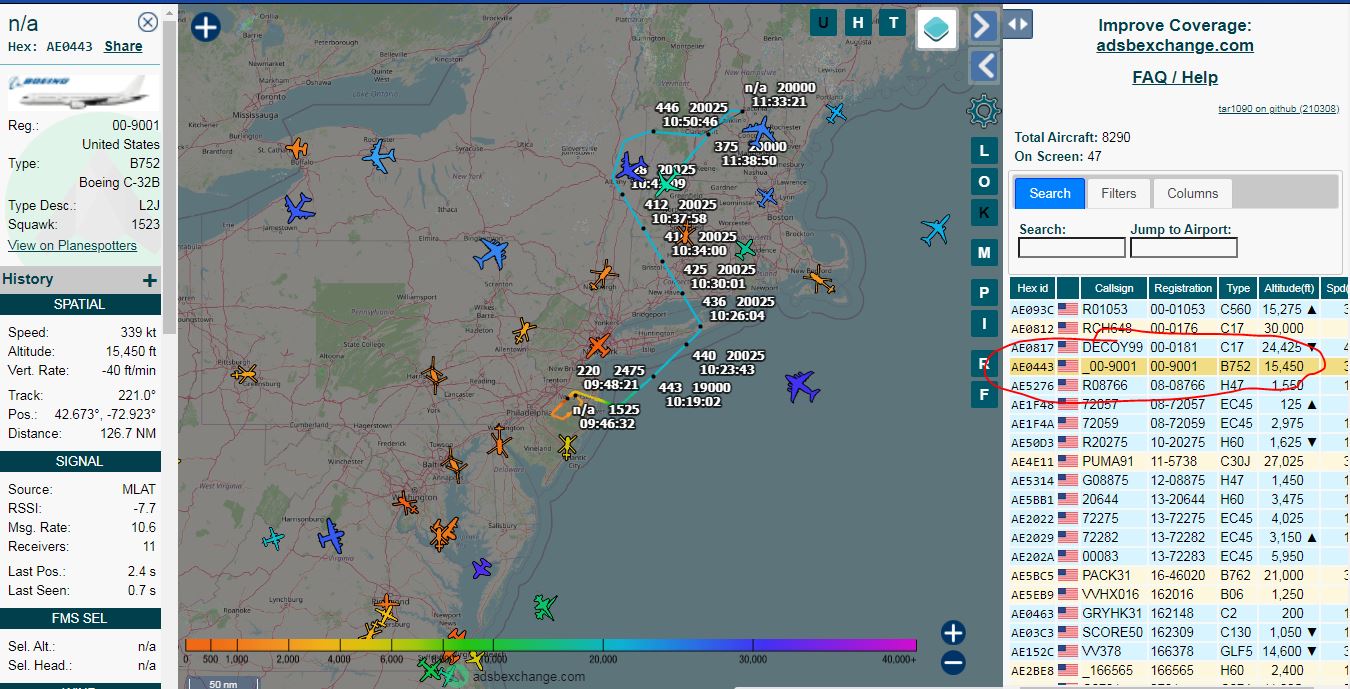1350x689 pixels.
Task: Select the VV378 aircraft row
Action: (x=1179, y=651)
